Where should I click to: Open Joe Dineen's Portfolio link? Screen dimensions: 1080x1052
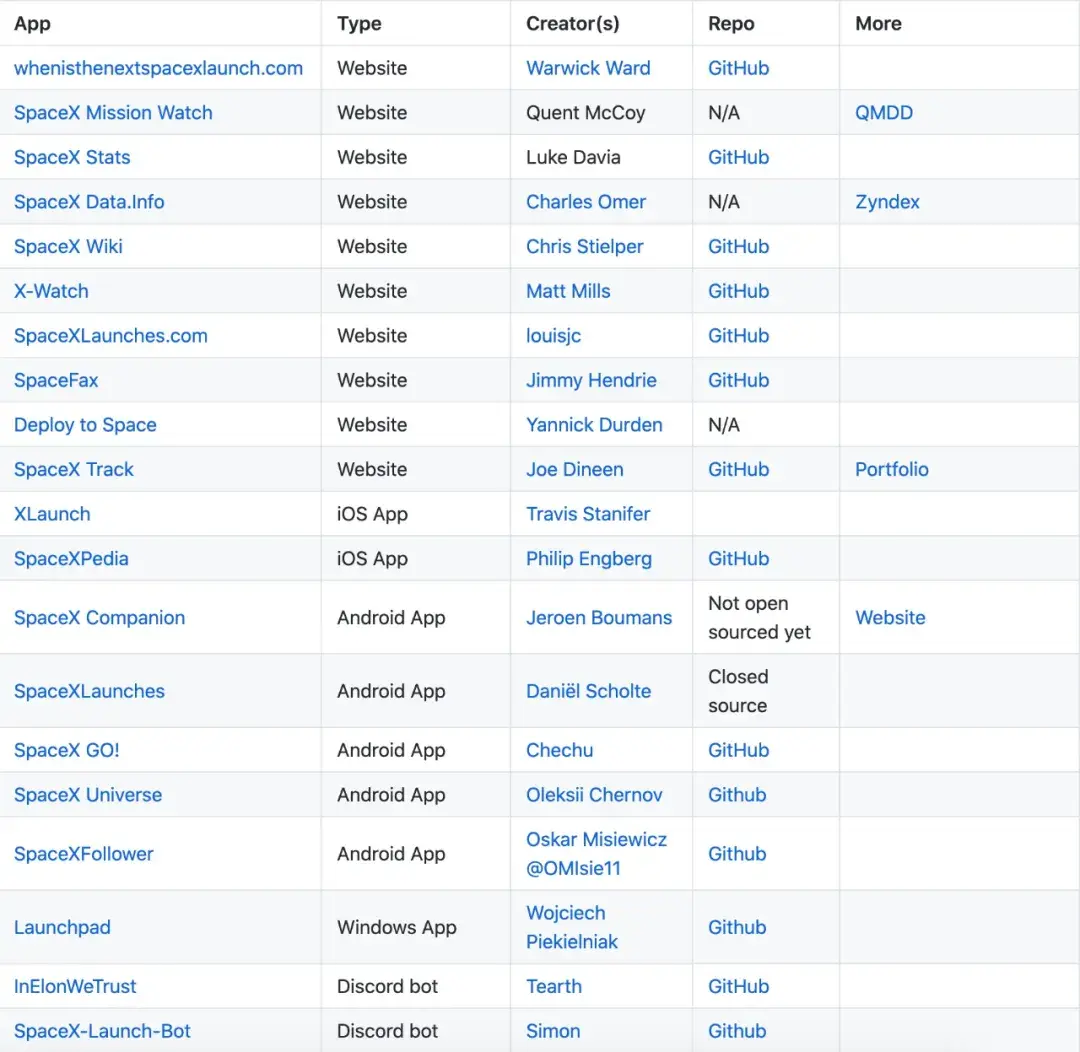891,469
